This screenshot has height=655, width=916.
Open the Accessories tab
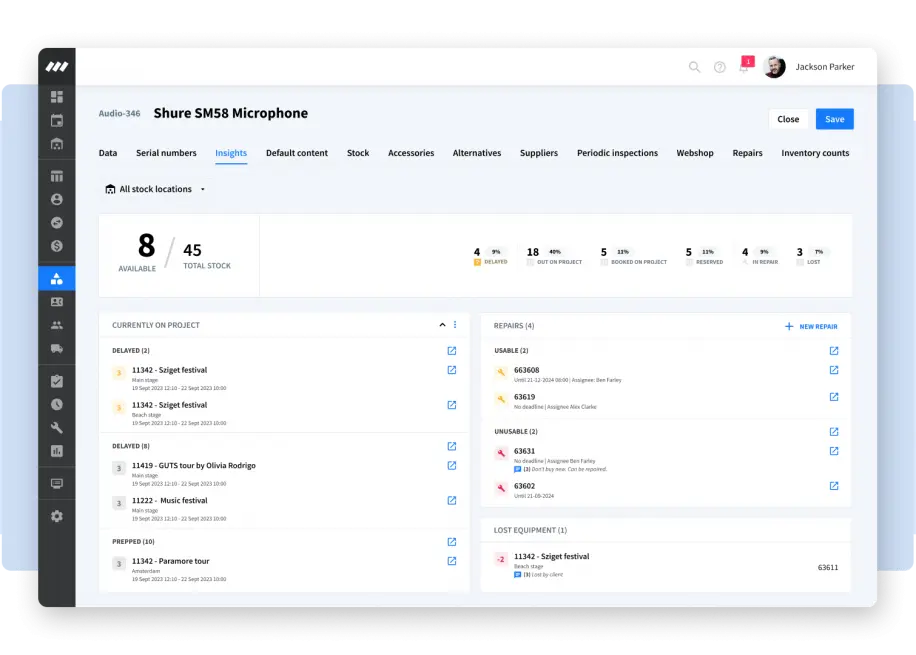pyautogui.click(x=411, y=153)
